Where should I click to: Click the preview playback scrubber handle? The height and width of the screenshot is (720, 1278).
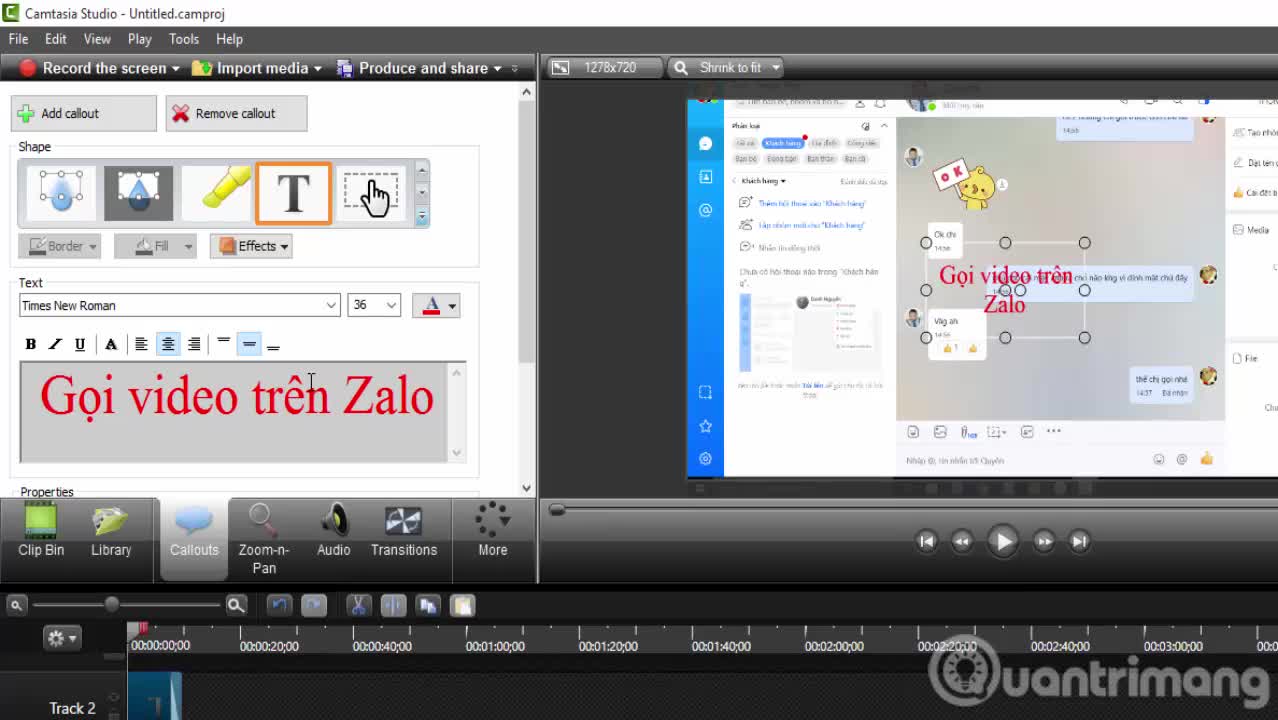click(x=557, y=509)
